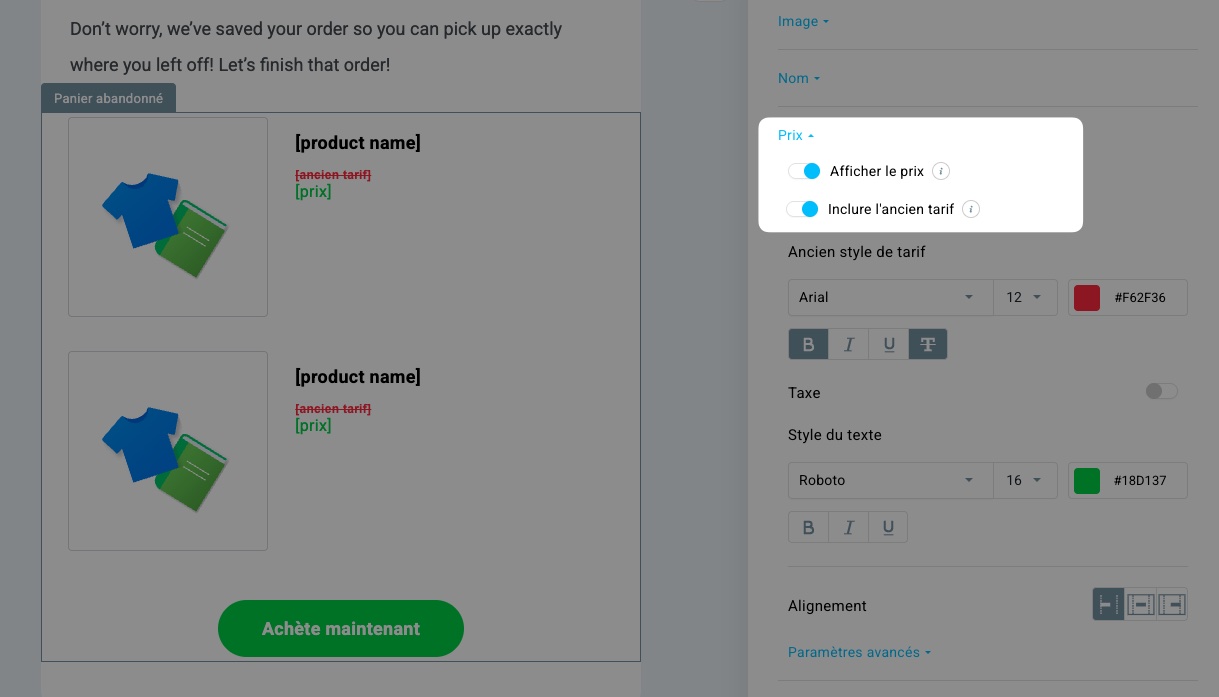Apply bold to Style du texte
Screen dimensions: 1219x697
coord(809,528)
